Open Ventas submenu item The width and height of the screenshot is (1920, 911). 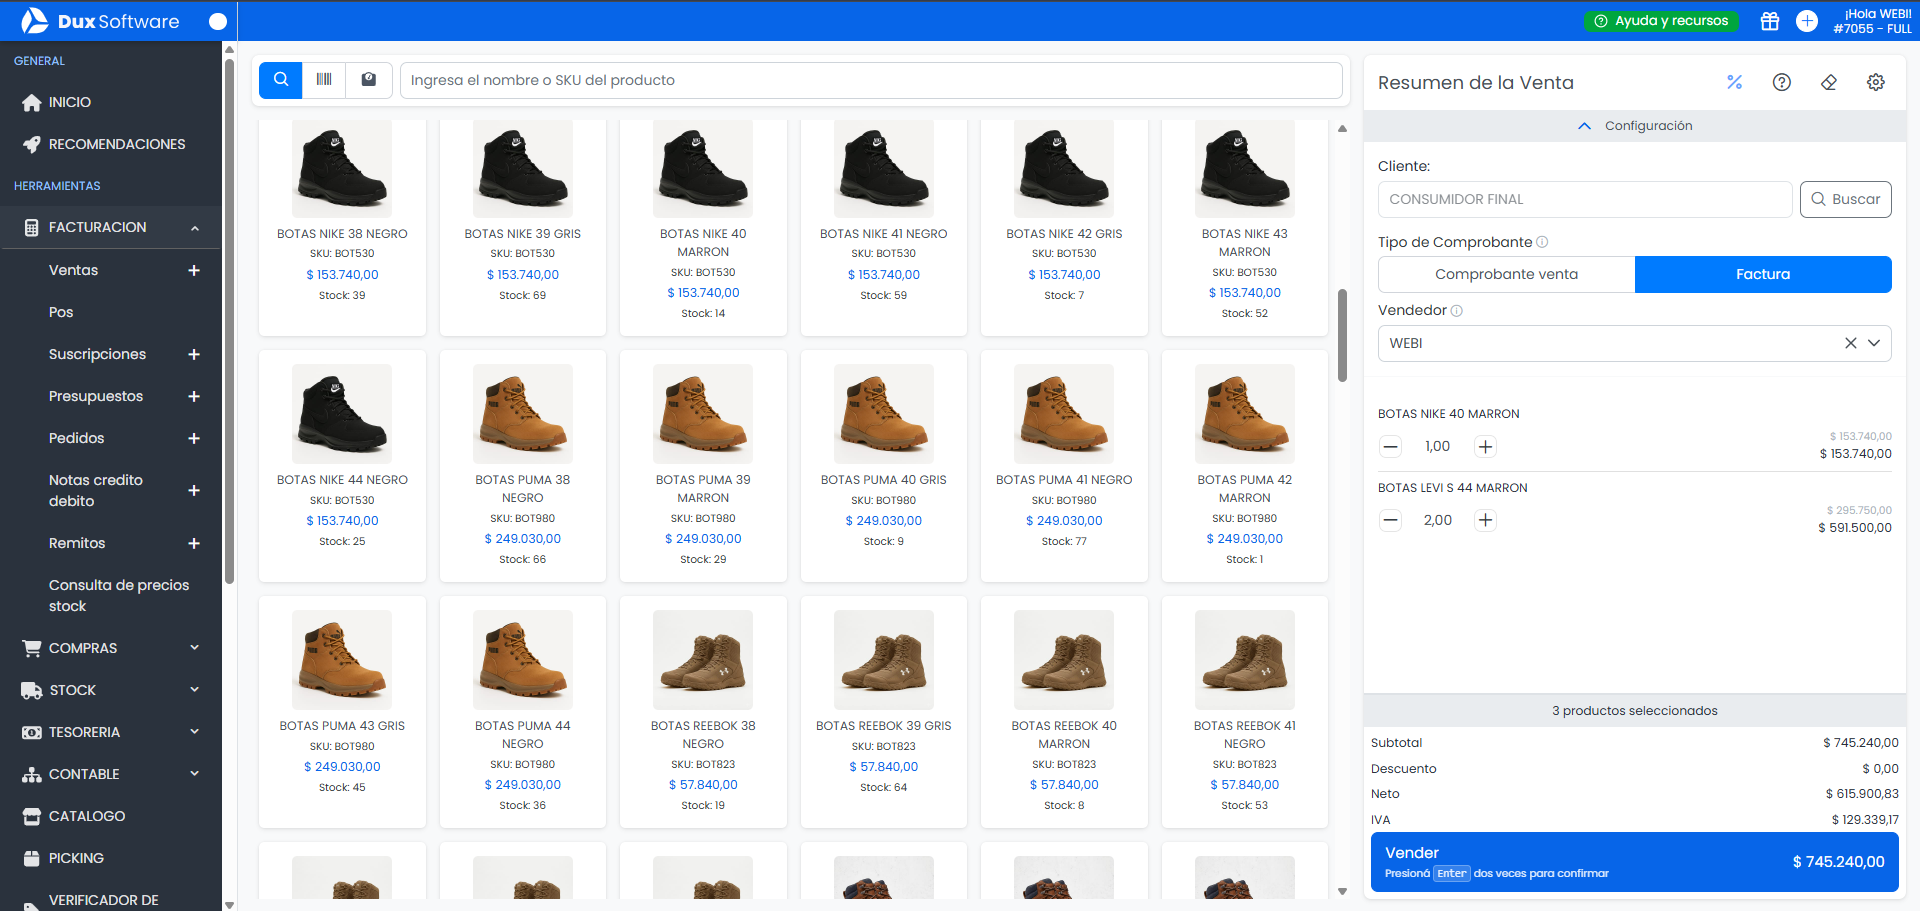[x=74, y=270]
